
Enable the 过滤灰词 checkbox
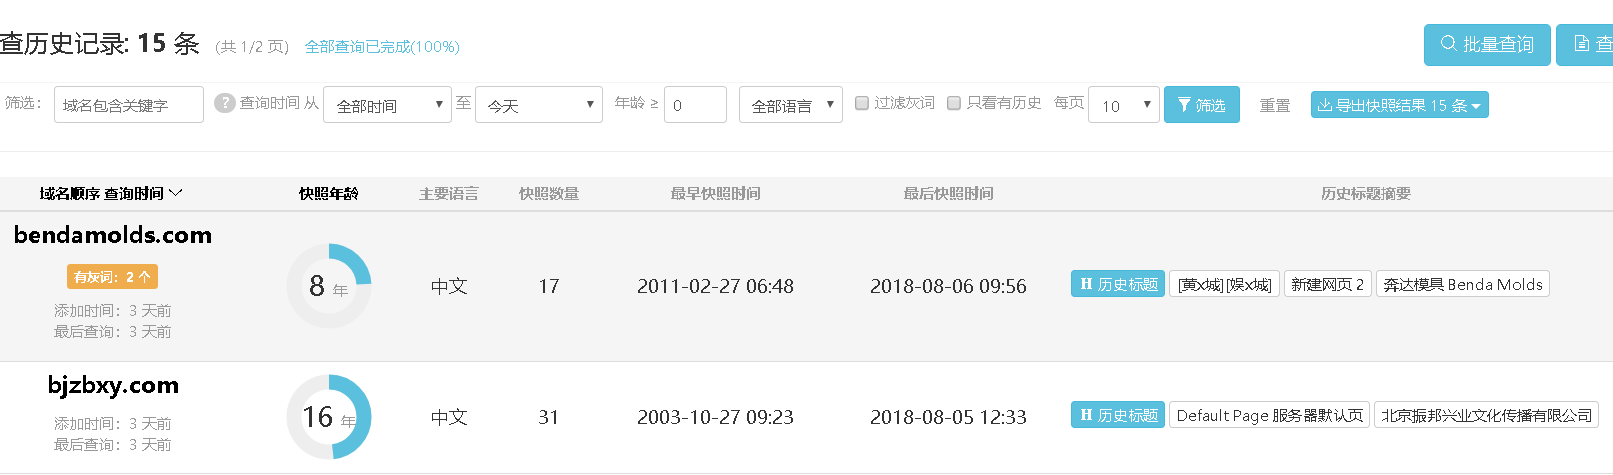click(862, 103)
